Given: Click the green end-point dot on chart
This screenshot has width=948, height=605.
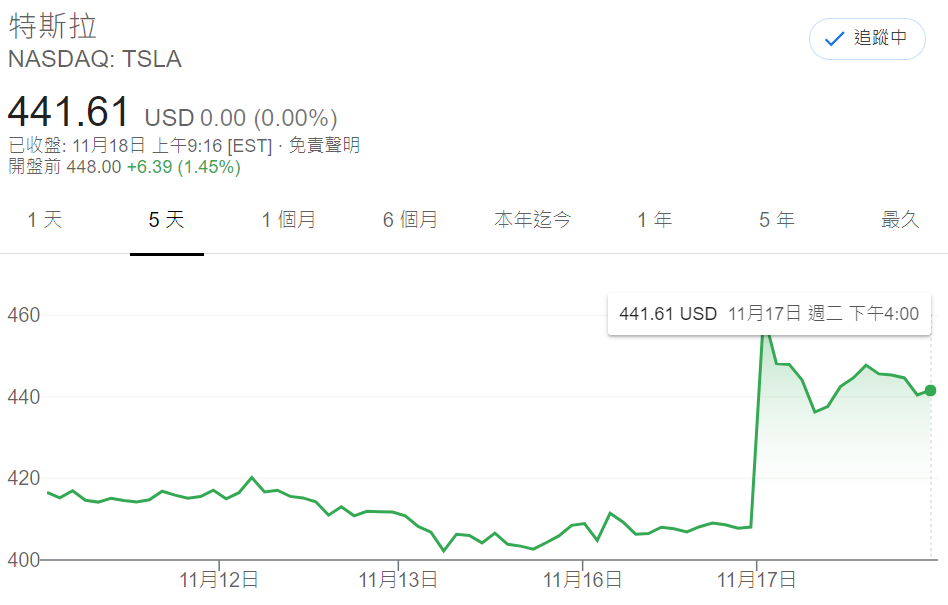Looking at the screenshot, I should pos(930,390).
